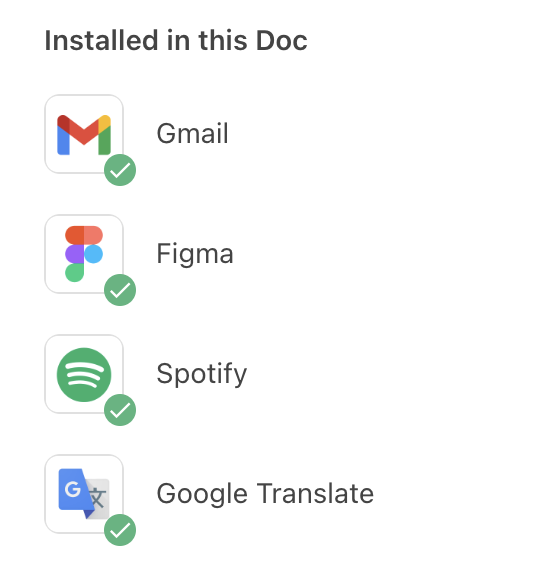558x572 pixels.
Task: Click the green checkmark on Google Translate
Action: pyautogui.click(x=120, y=530)
